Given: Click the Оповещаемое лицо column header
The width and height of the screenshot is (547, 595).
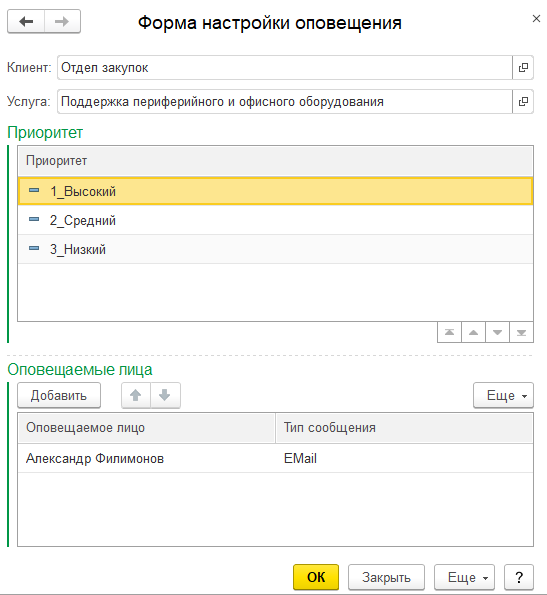Looking at the screenshot, I should coord(146,428).
